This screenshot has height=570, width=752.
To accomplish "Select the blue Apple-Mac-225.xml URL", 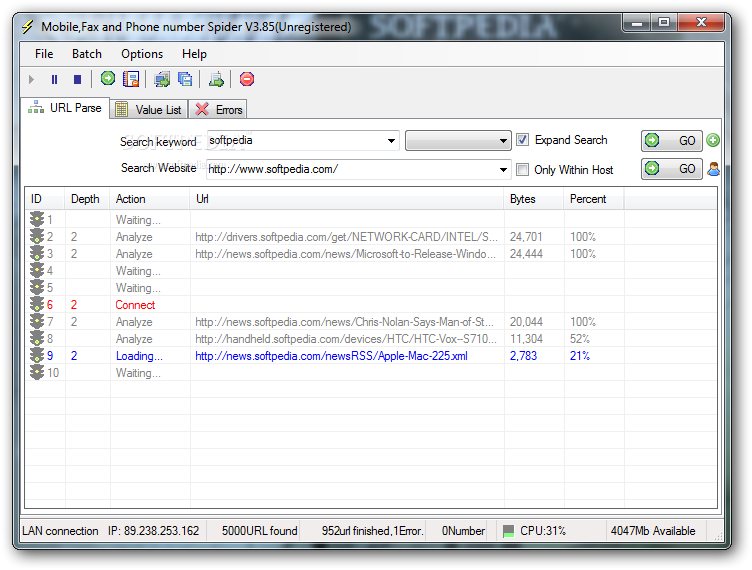I will (x=331, y=356).
